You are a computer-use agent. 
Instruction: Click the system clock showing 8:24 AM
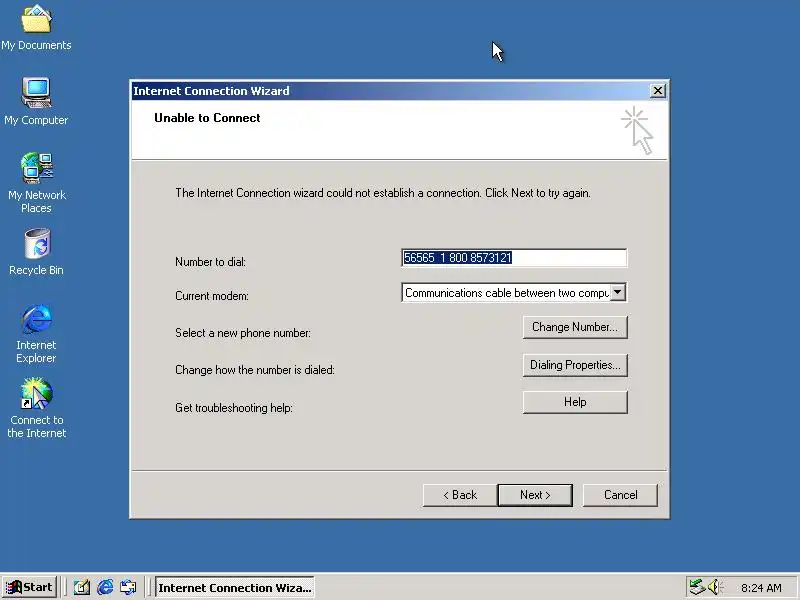(x=761, y=588)
